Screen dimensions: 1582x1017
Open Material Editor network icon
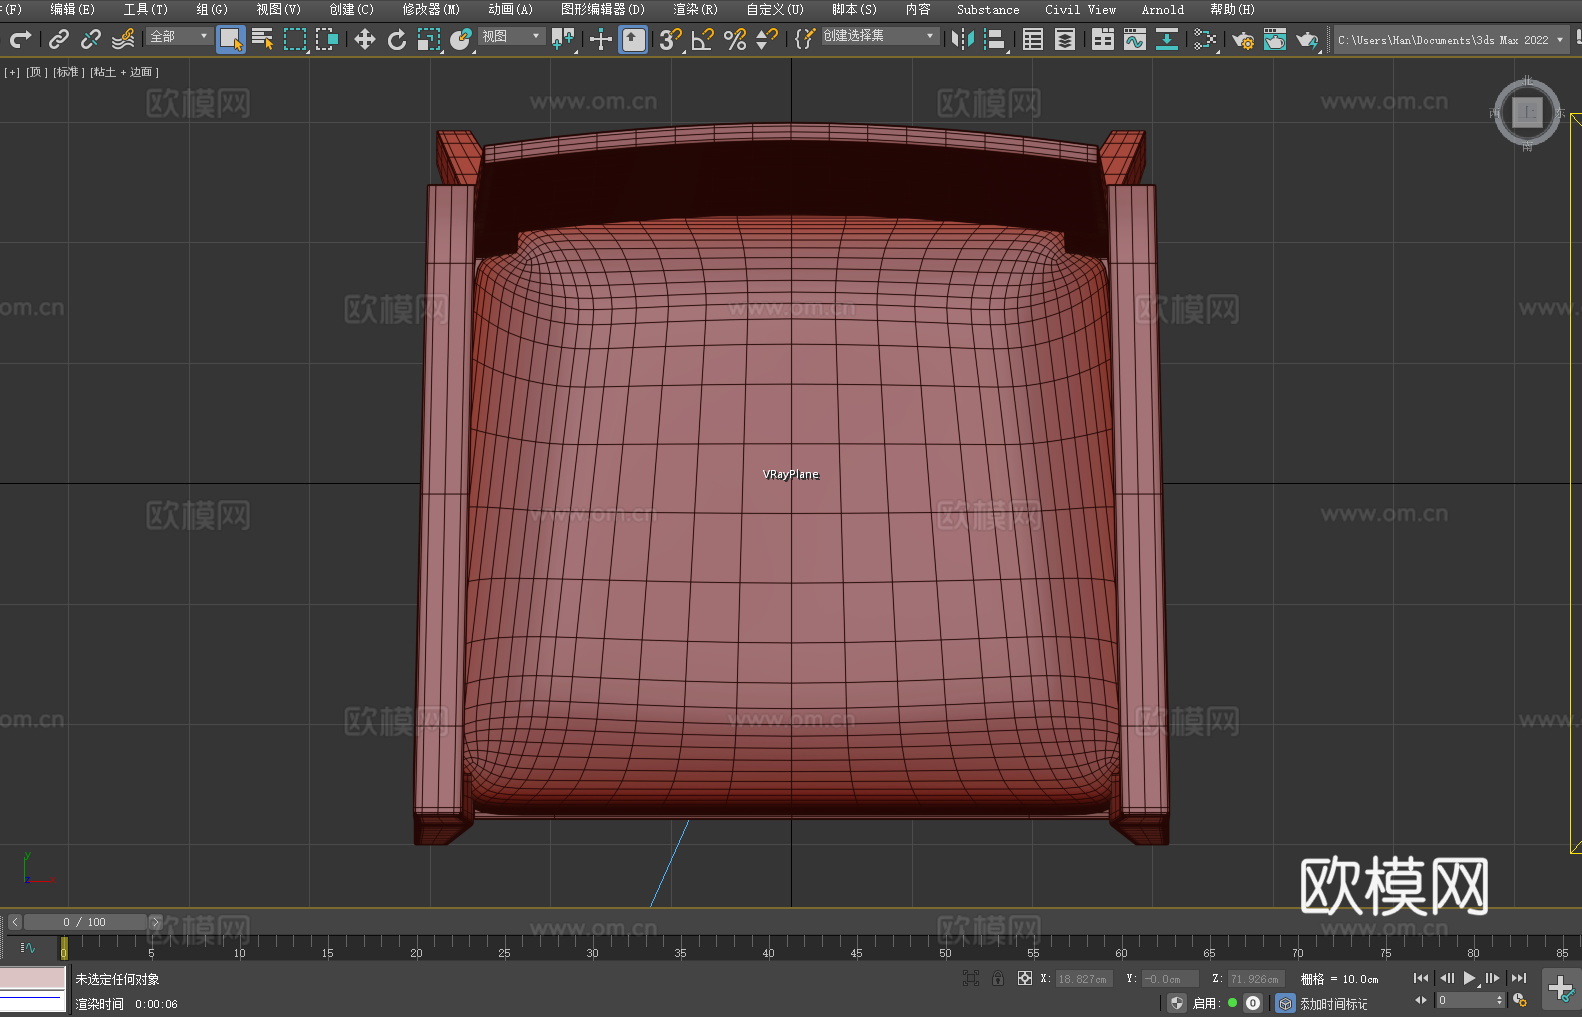pos(1205,39)
